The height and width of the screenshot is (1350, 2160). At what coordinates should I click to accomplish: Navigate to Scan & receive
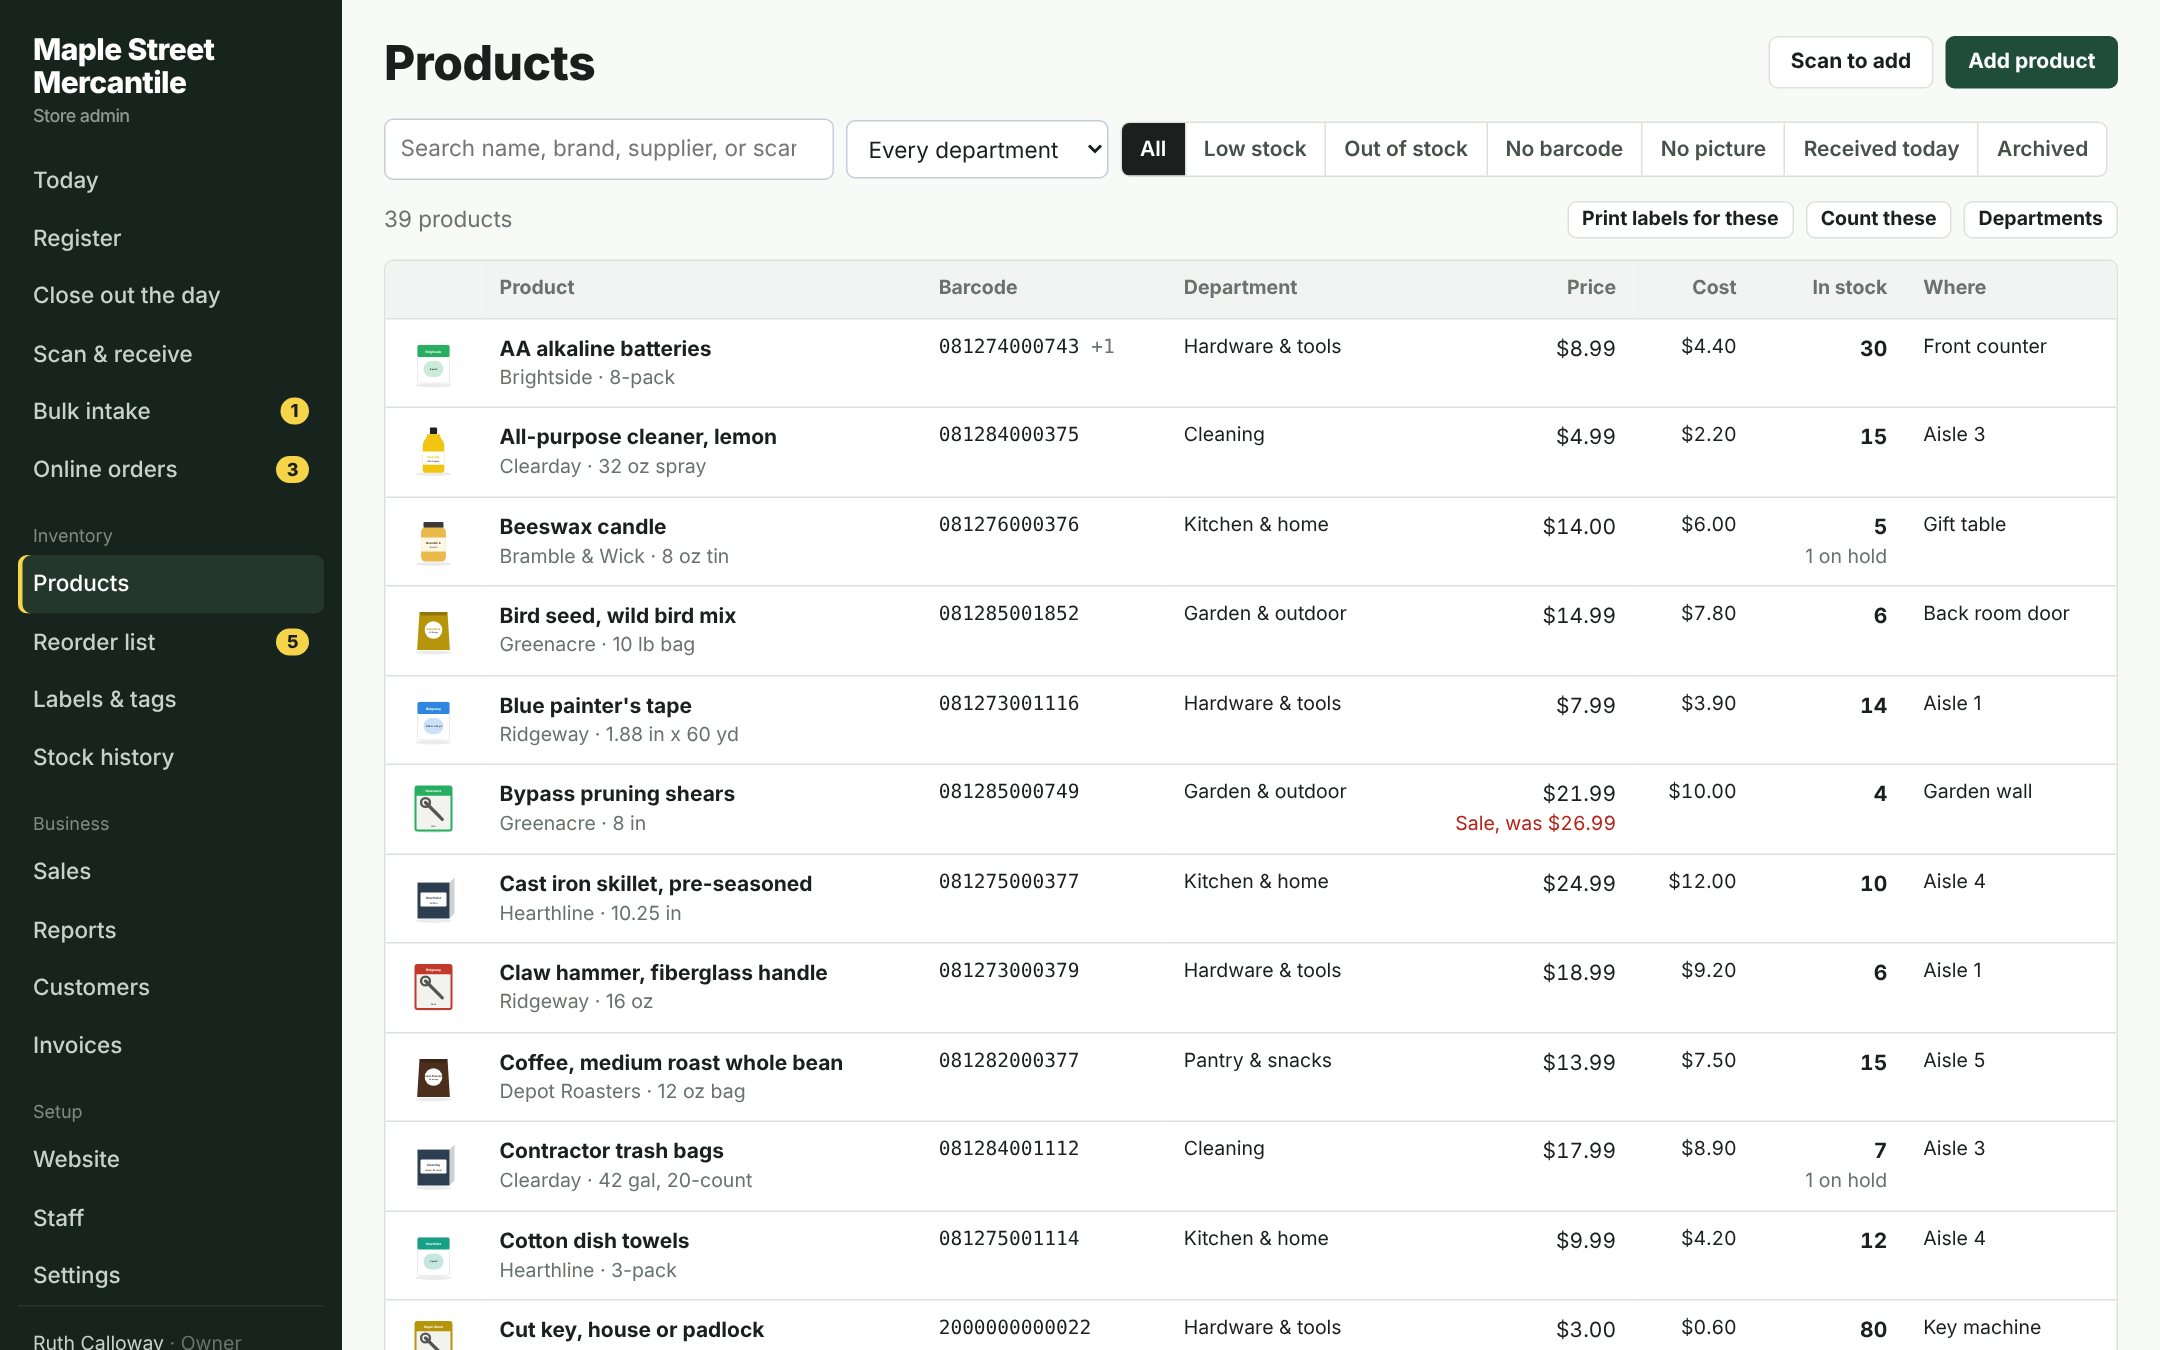tap(170, 354)
